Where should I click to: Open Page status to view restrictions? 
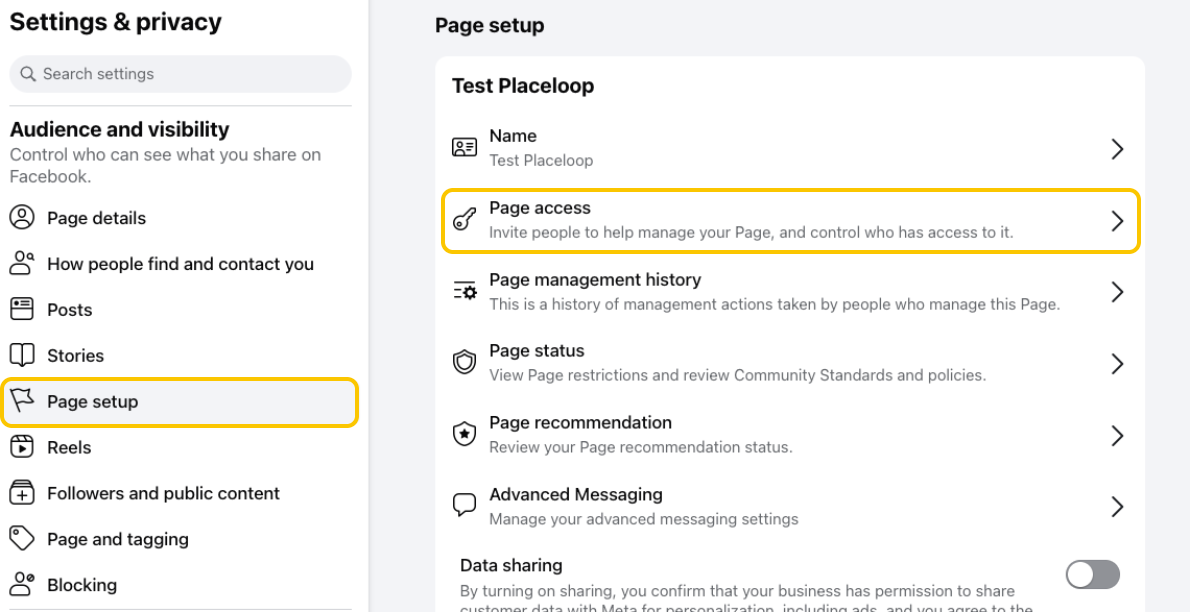coord(790,364)
